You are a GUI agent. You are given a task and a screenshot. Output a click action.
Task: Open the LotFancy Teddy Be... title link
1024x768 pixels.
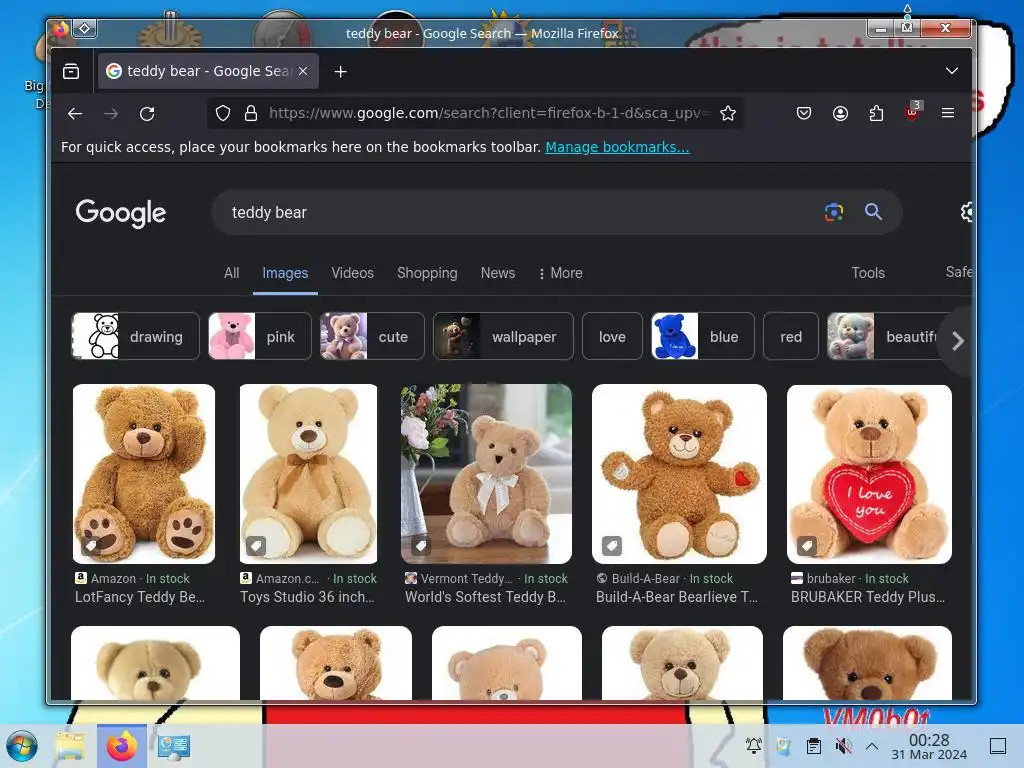pos(140,597)
